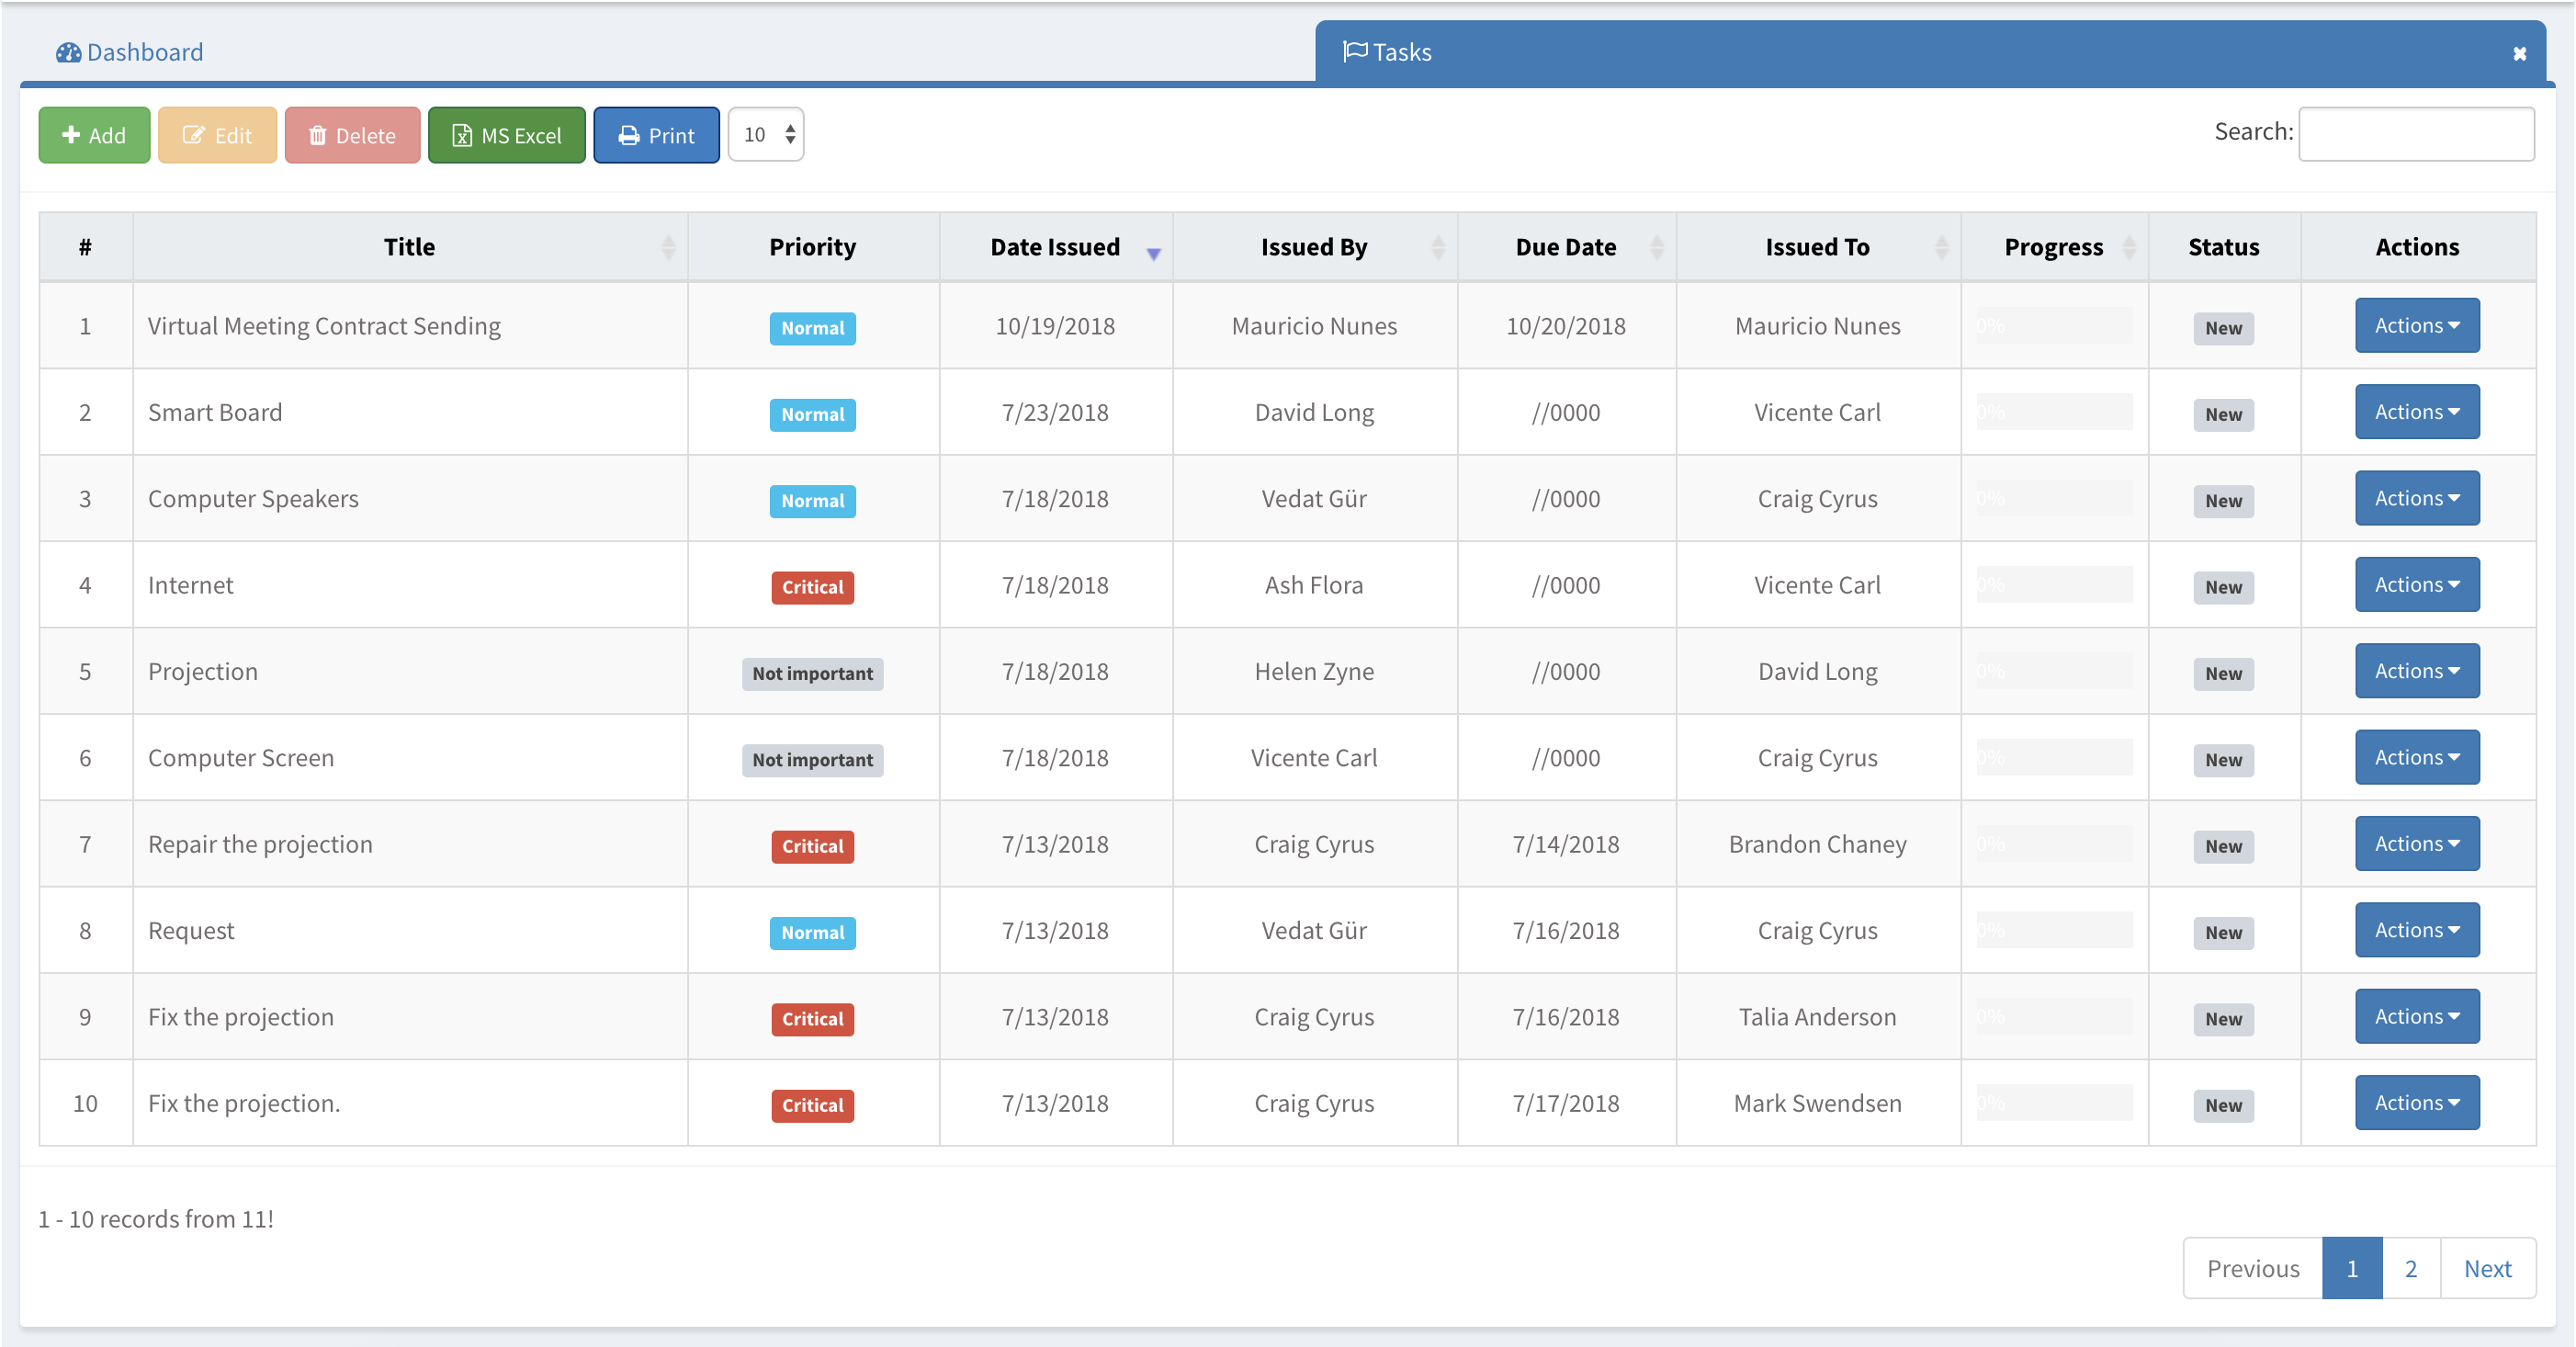Sort table by Title column arrows

point(668,247)
